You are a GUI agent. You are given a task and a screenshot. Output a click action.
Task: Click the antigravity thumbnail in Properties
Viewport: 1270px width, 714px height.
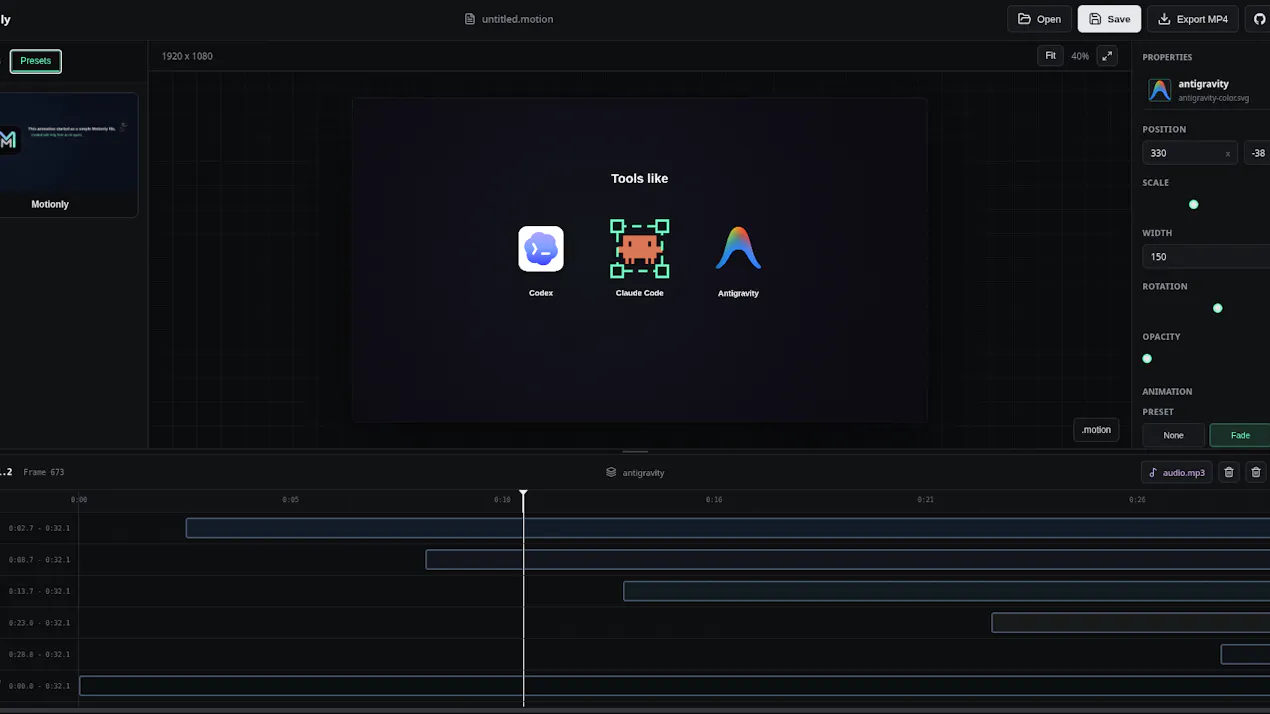point(1159,91)
